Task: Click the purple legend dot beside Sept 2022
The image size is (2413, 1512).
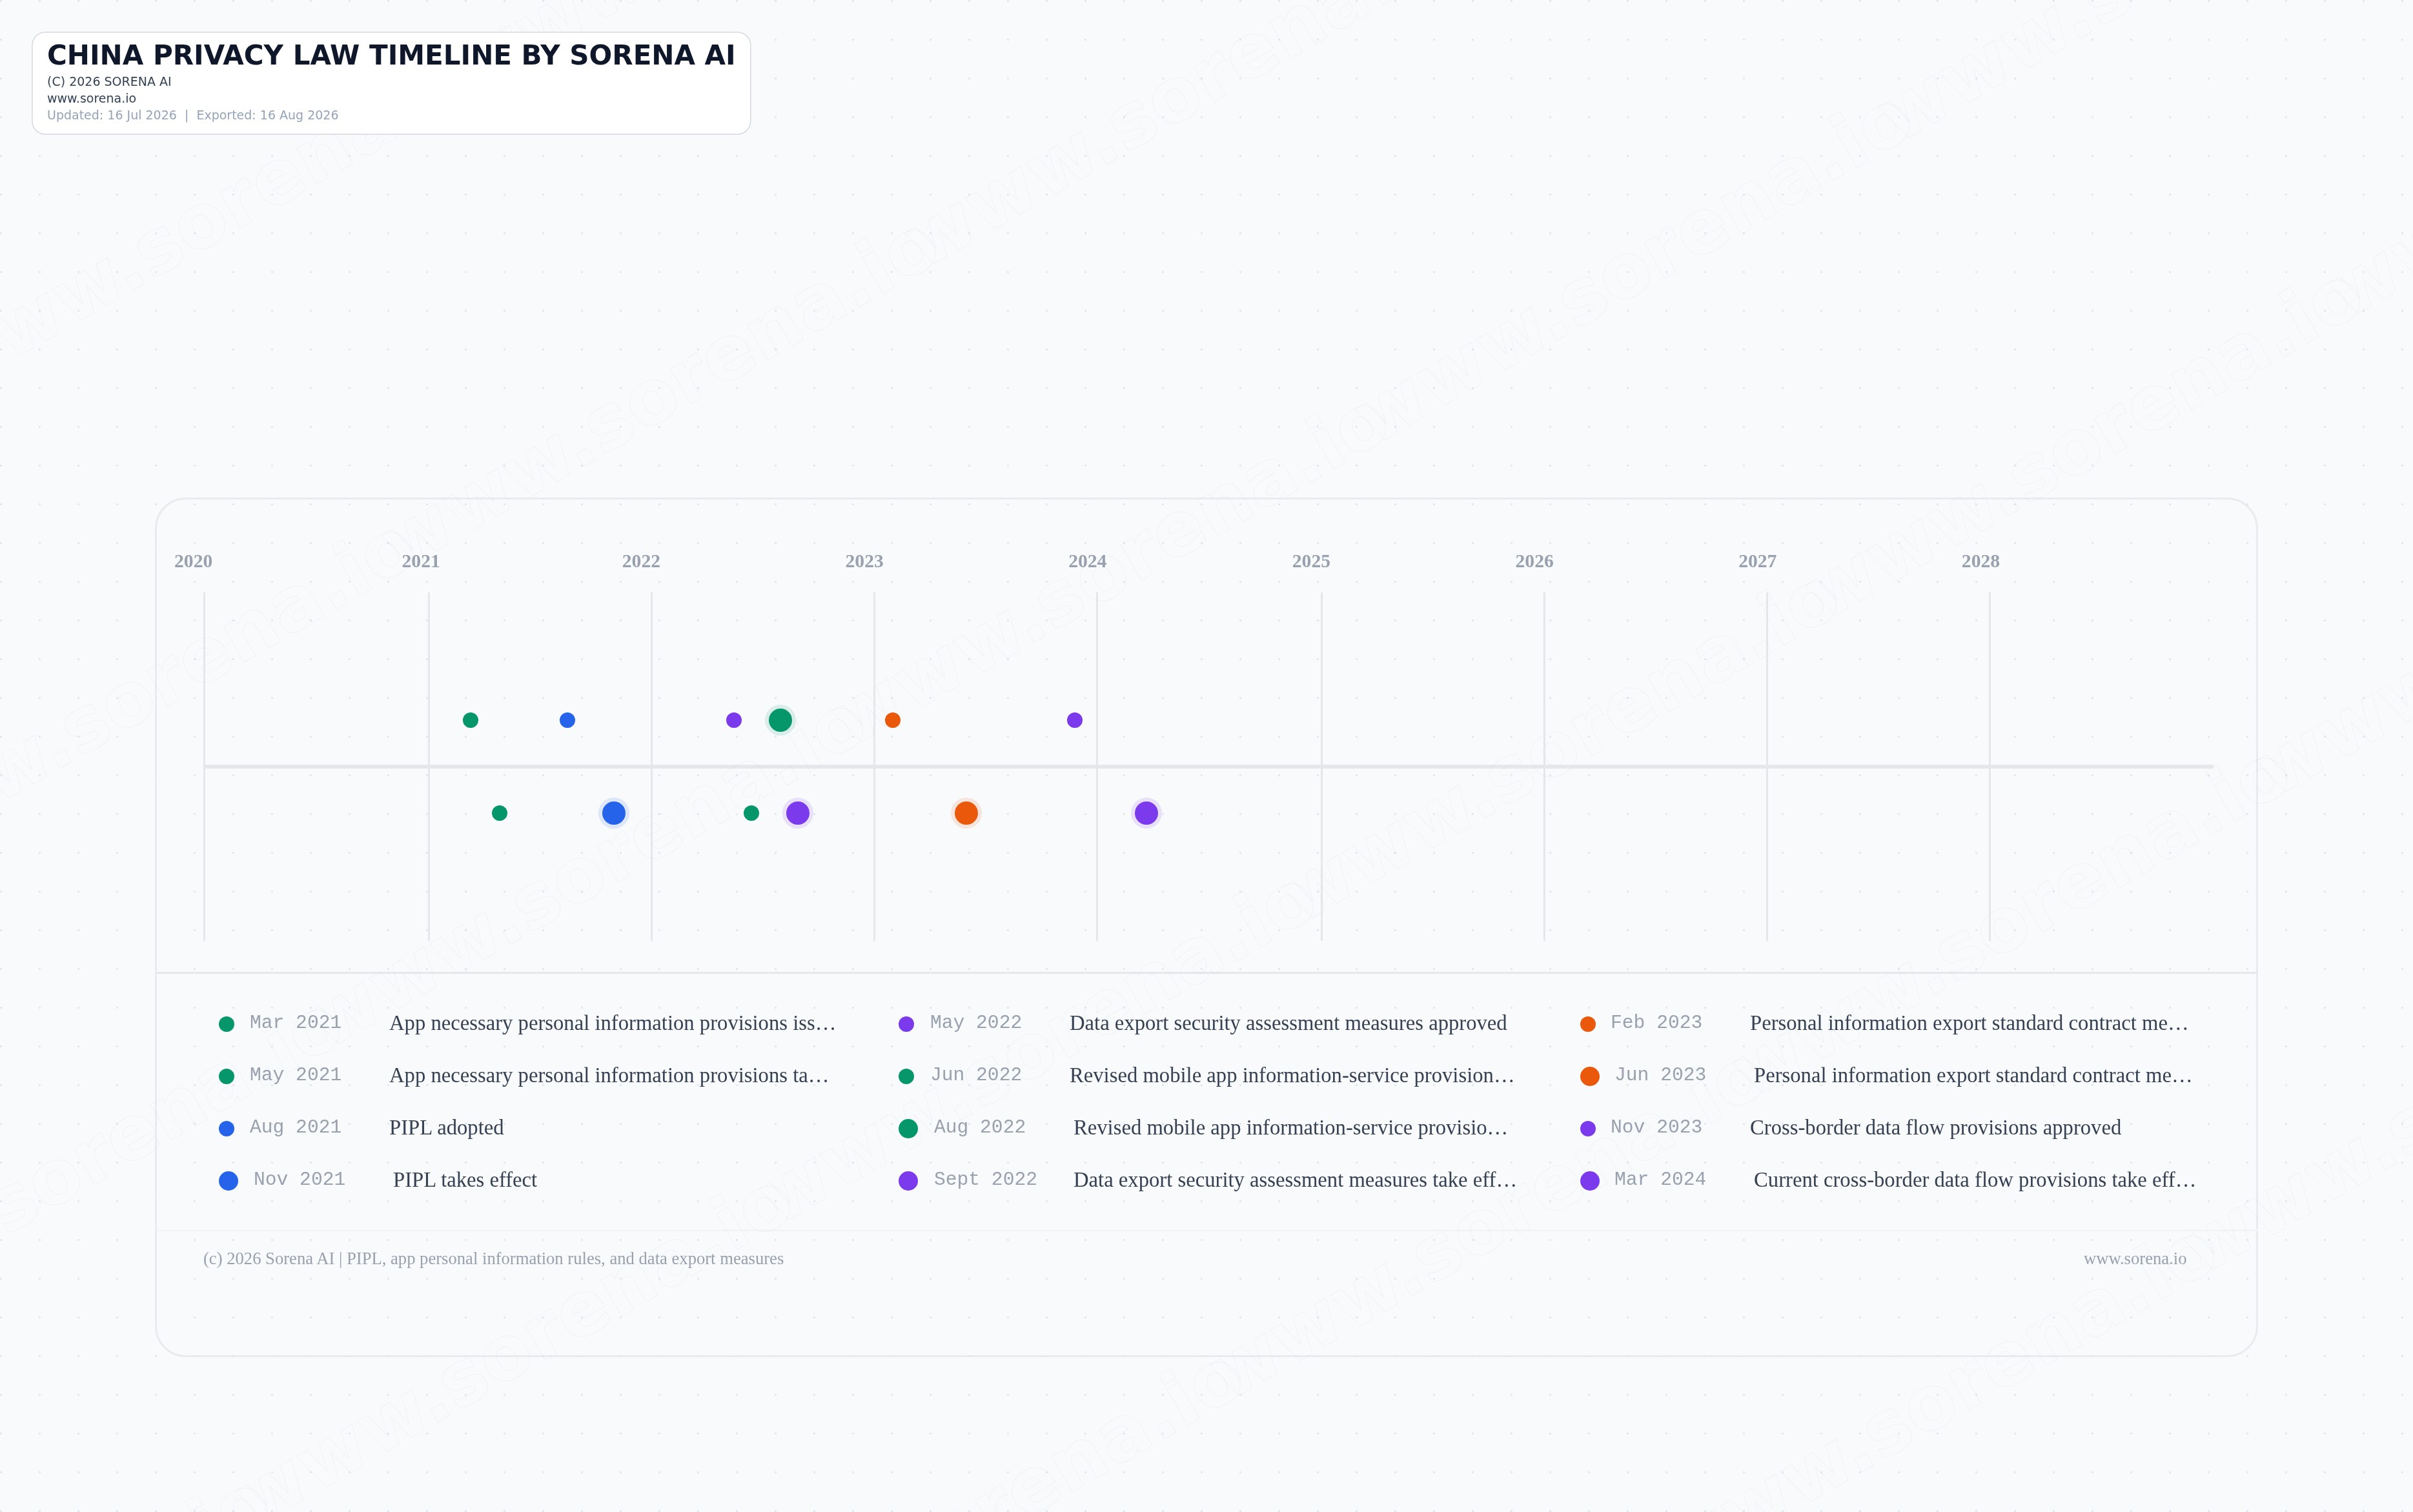Action: [909, 1181]
